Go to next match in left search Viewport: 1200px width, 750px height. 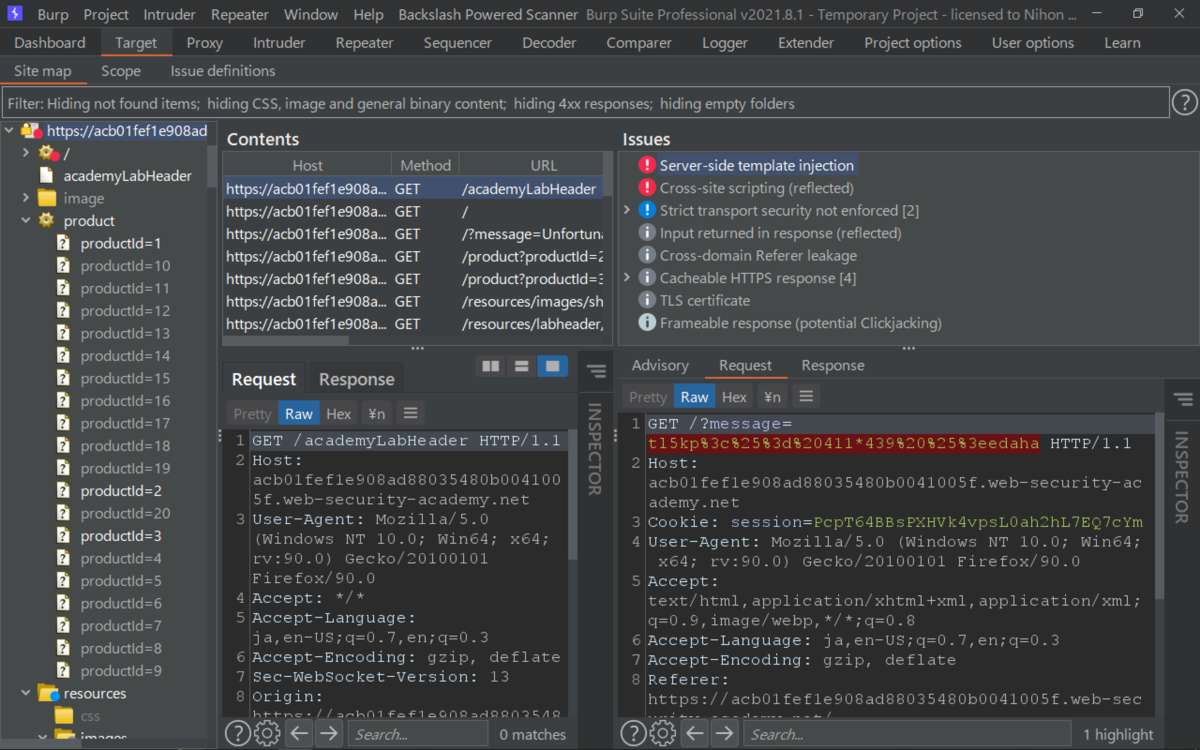coord(328,734)
